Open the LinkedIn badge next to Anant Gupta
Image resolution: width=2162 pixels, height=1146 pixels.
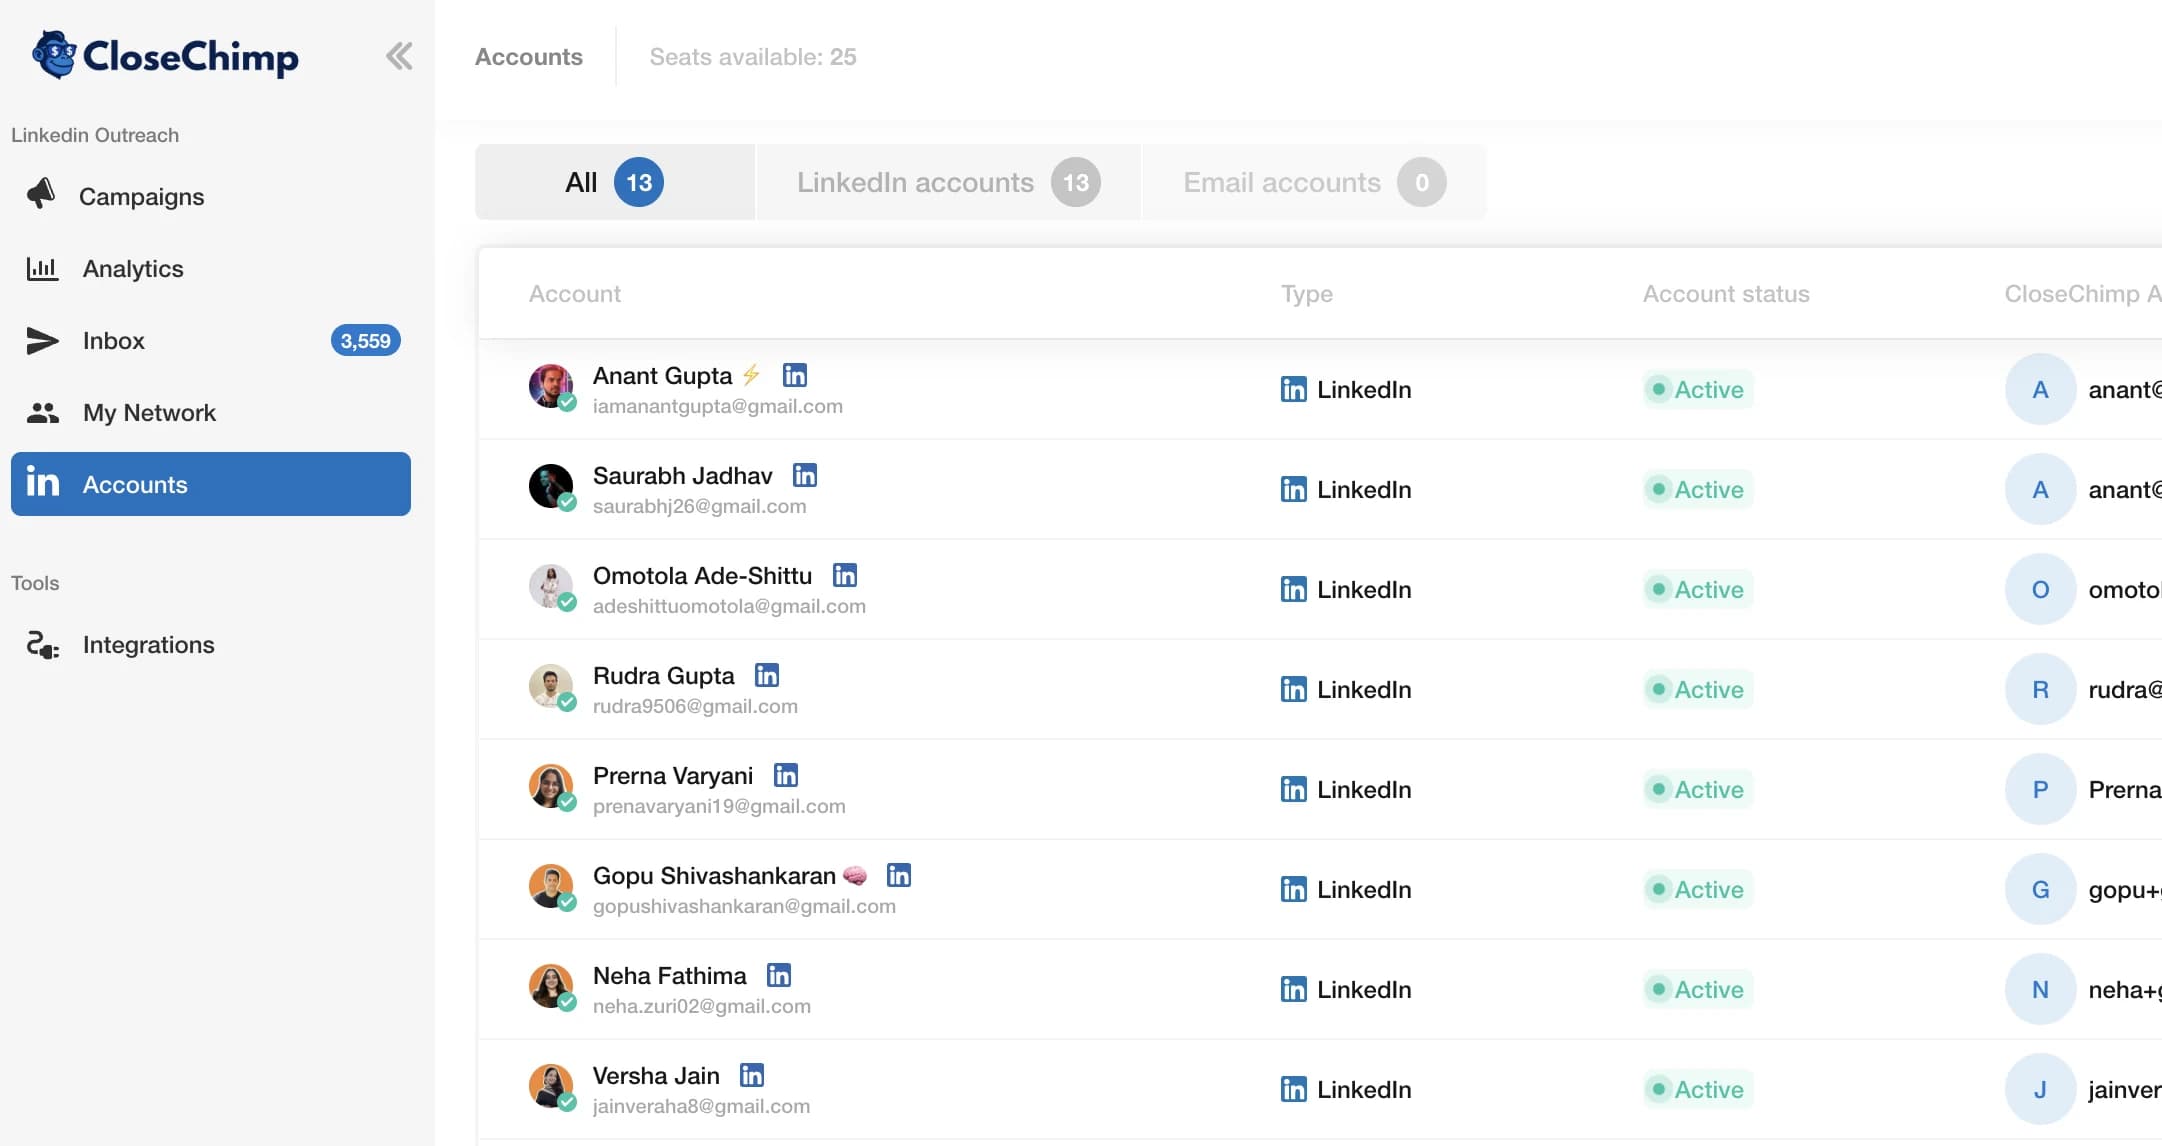pyautogui.click(x=794, y=374)
